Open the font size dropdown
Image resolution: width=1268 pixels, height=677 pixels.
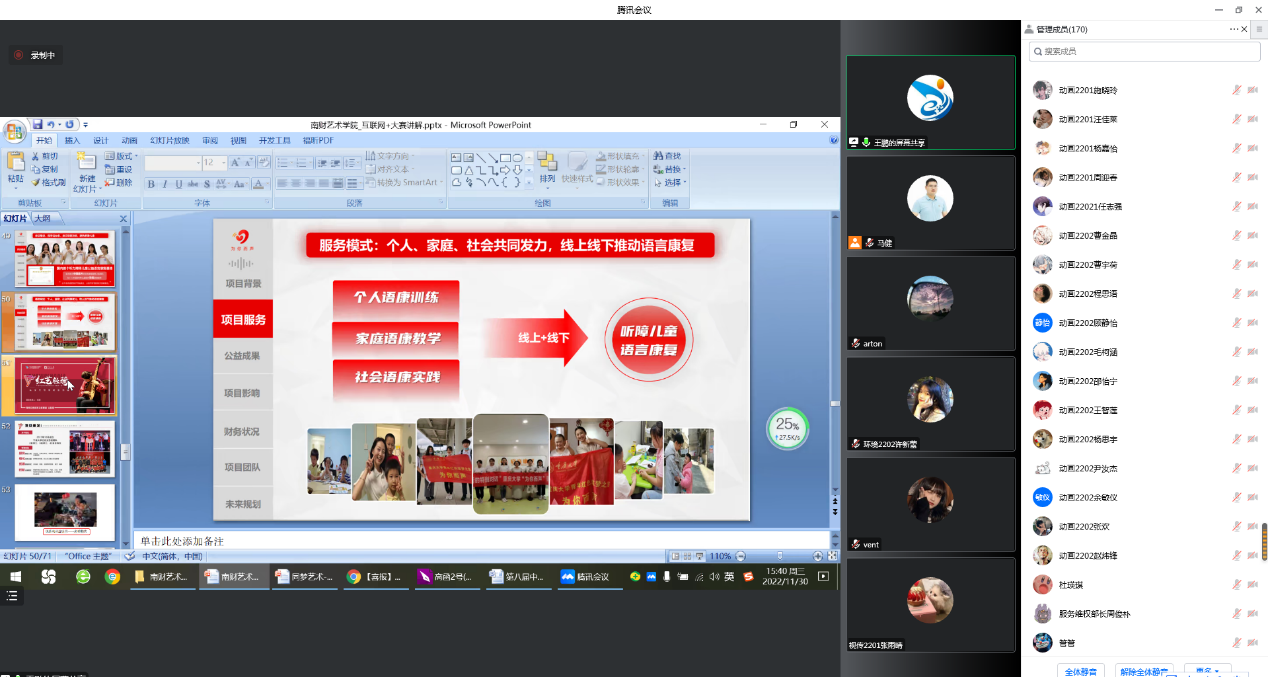pos(223,162)
